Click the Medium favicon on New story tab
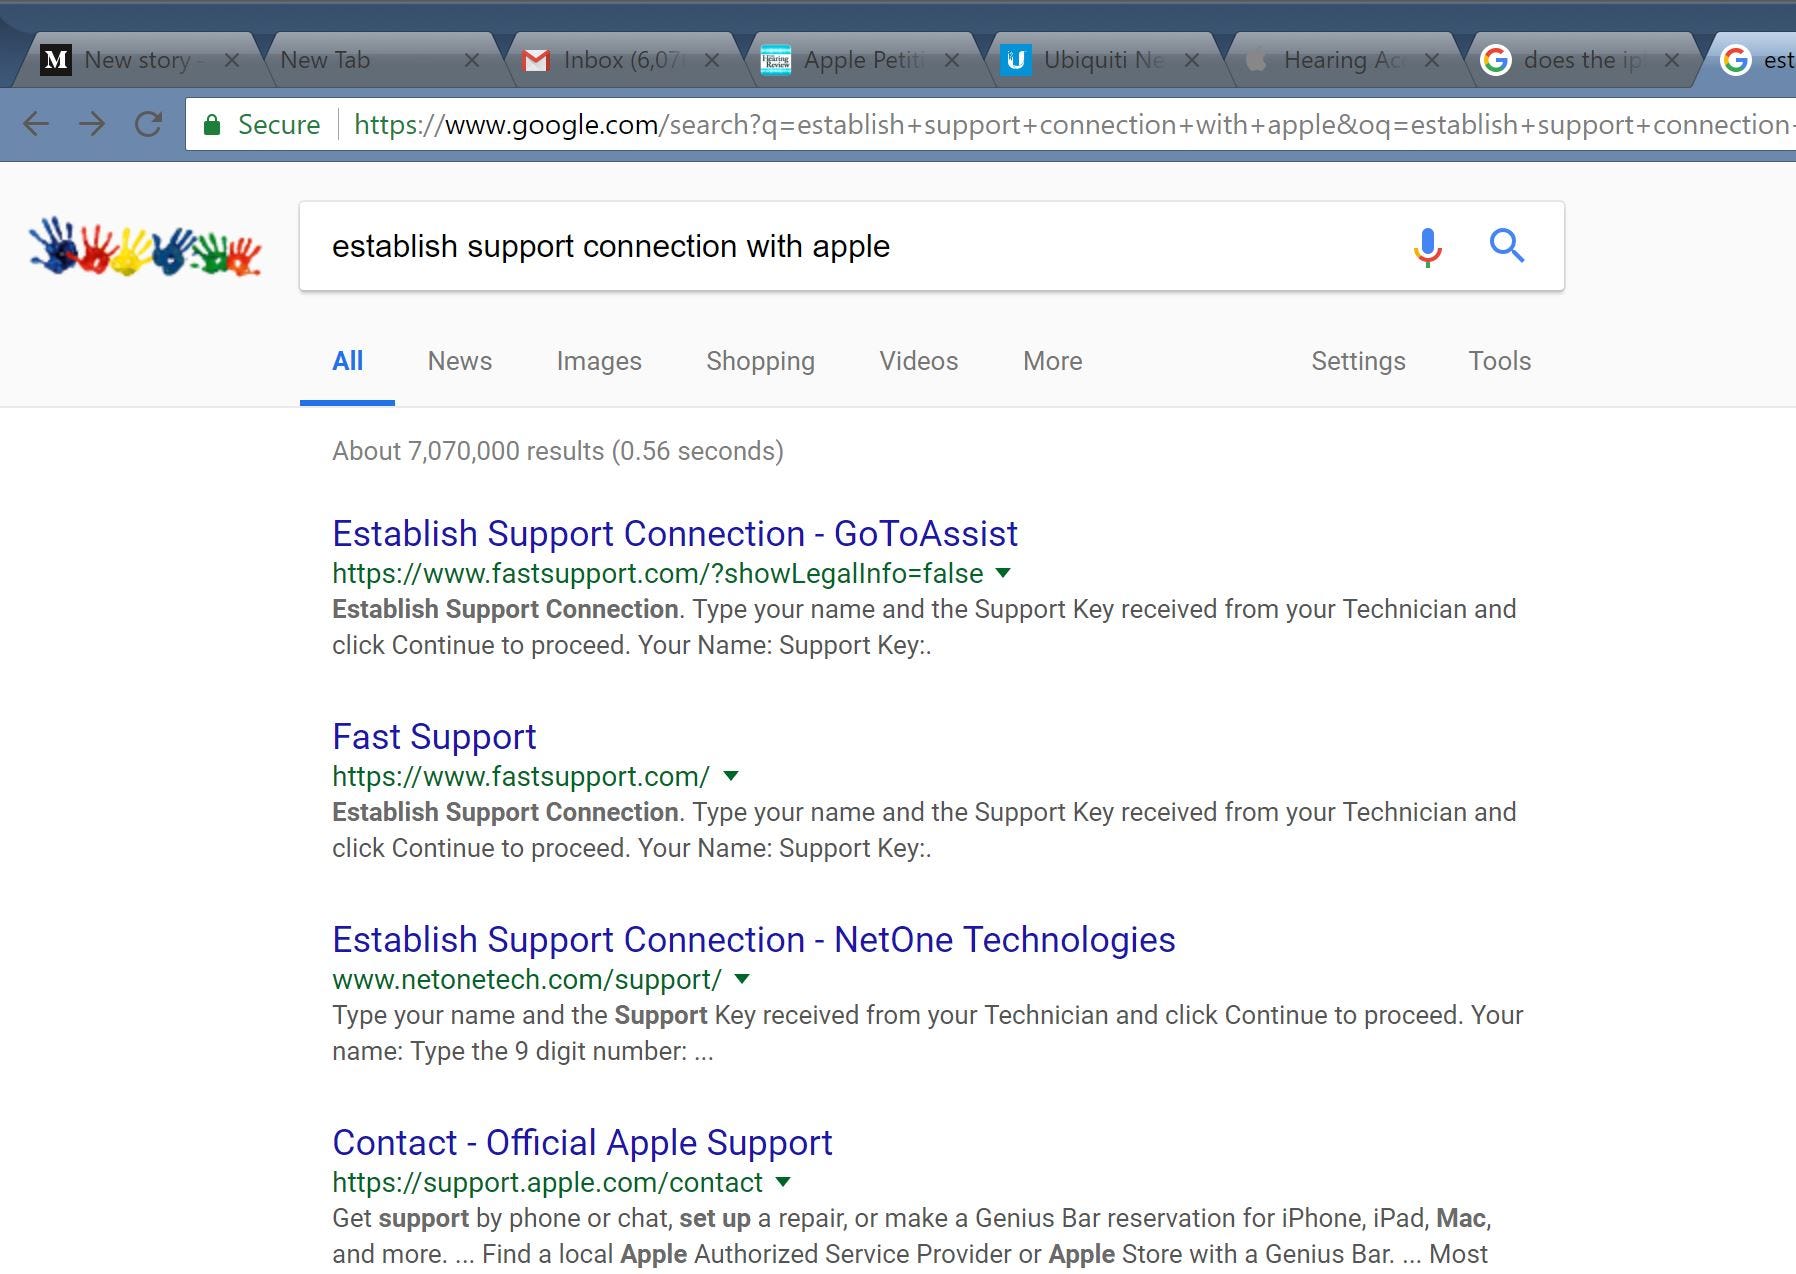The height and width of the screenshot is (1274, 1796). coord(56,60)
